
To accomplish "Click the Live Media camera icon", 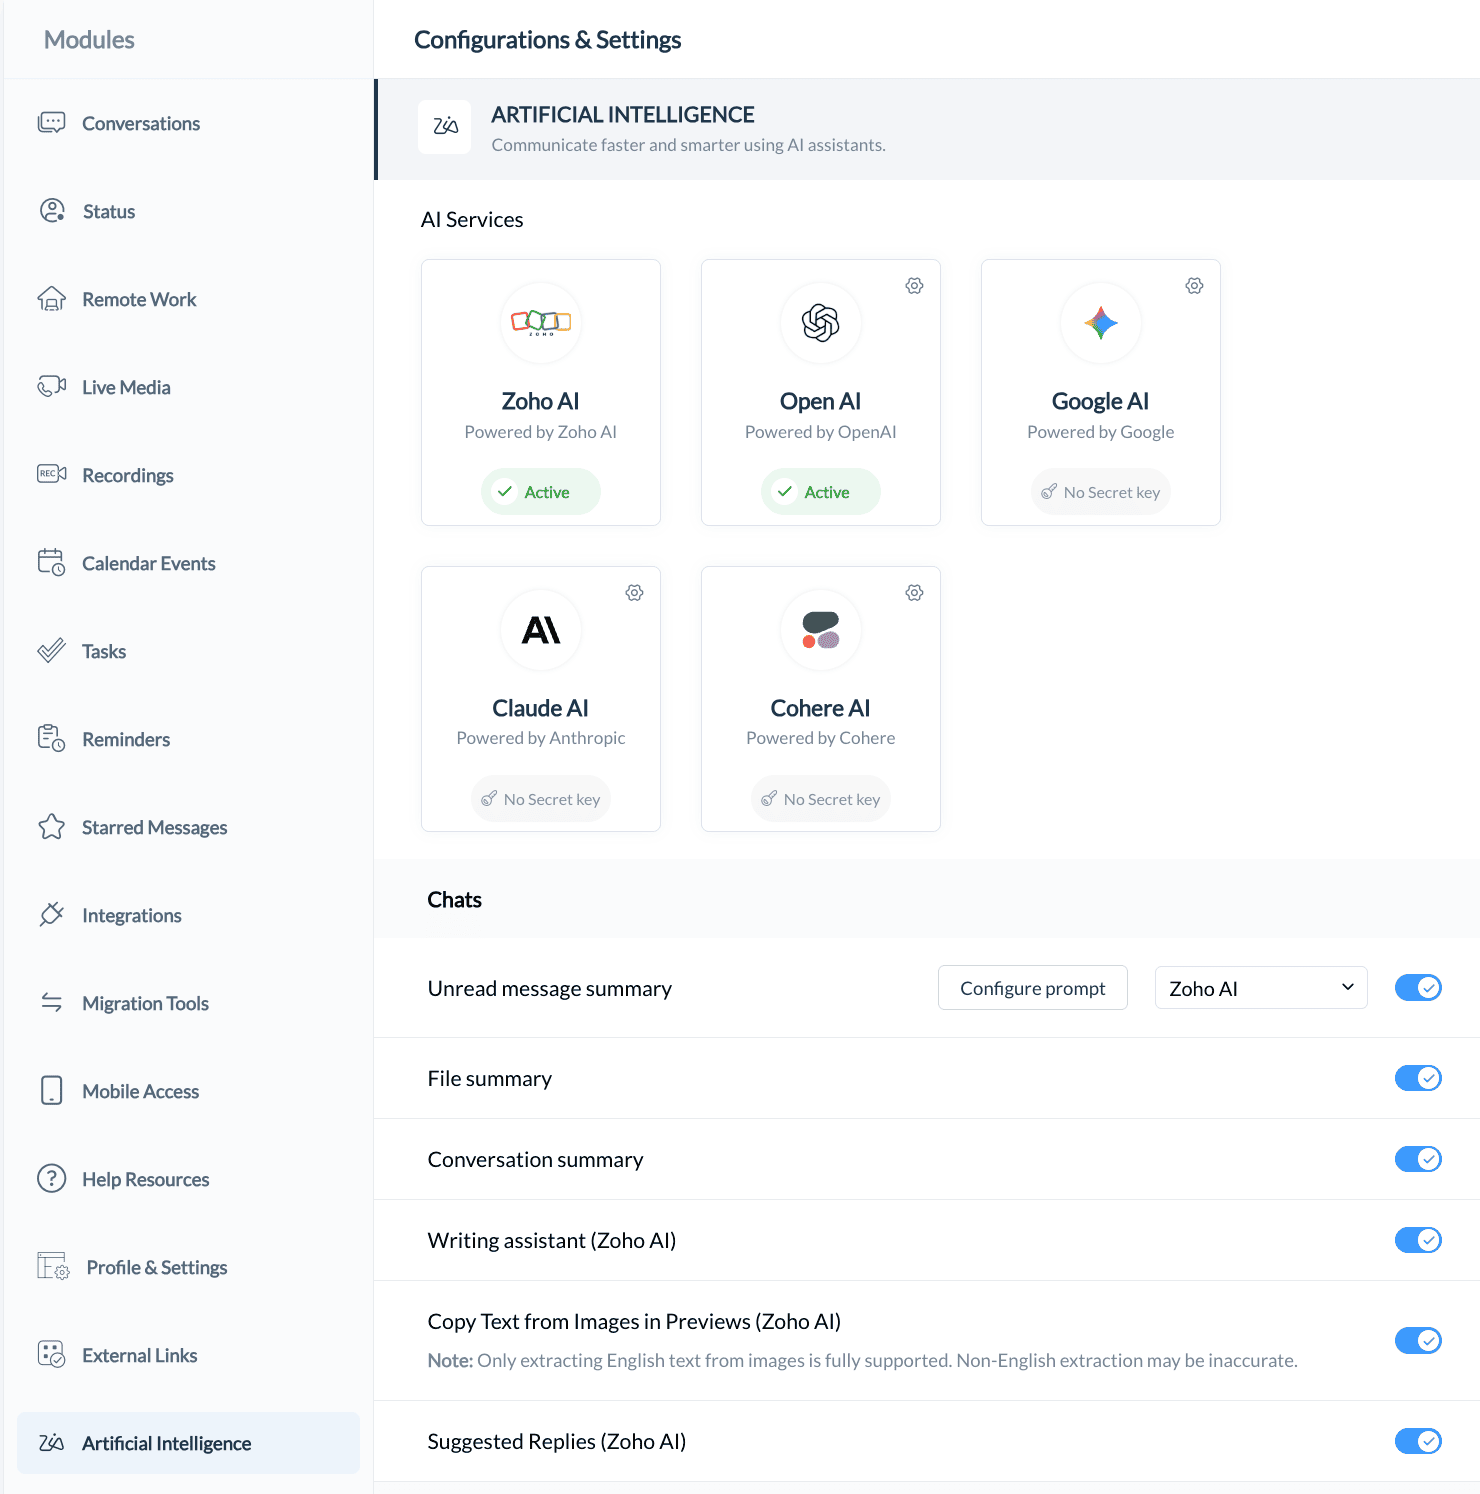I will tap(52, 387).
